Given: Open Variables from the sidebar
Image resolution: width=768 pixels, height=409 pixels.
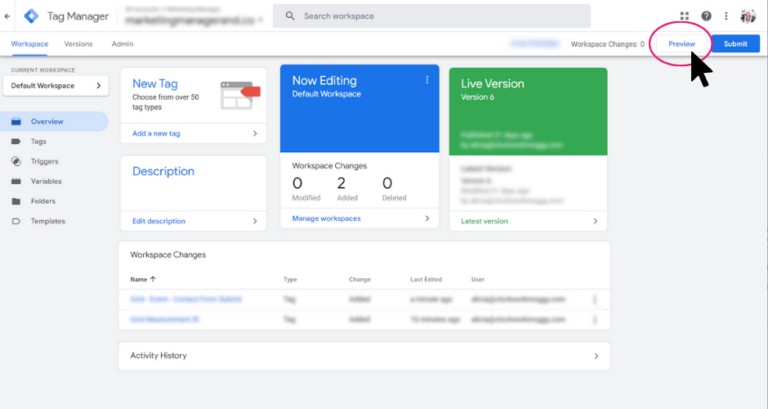Looking at the screenshot, I should (x=46, y=181).
